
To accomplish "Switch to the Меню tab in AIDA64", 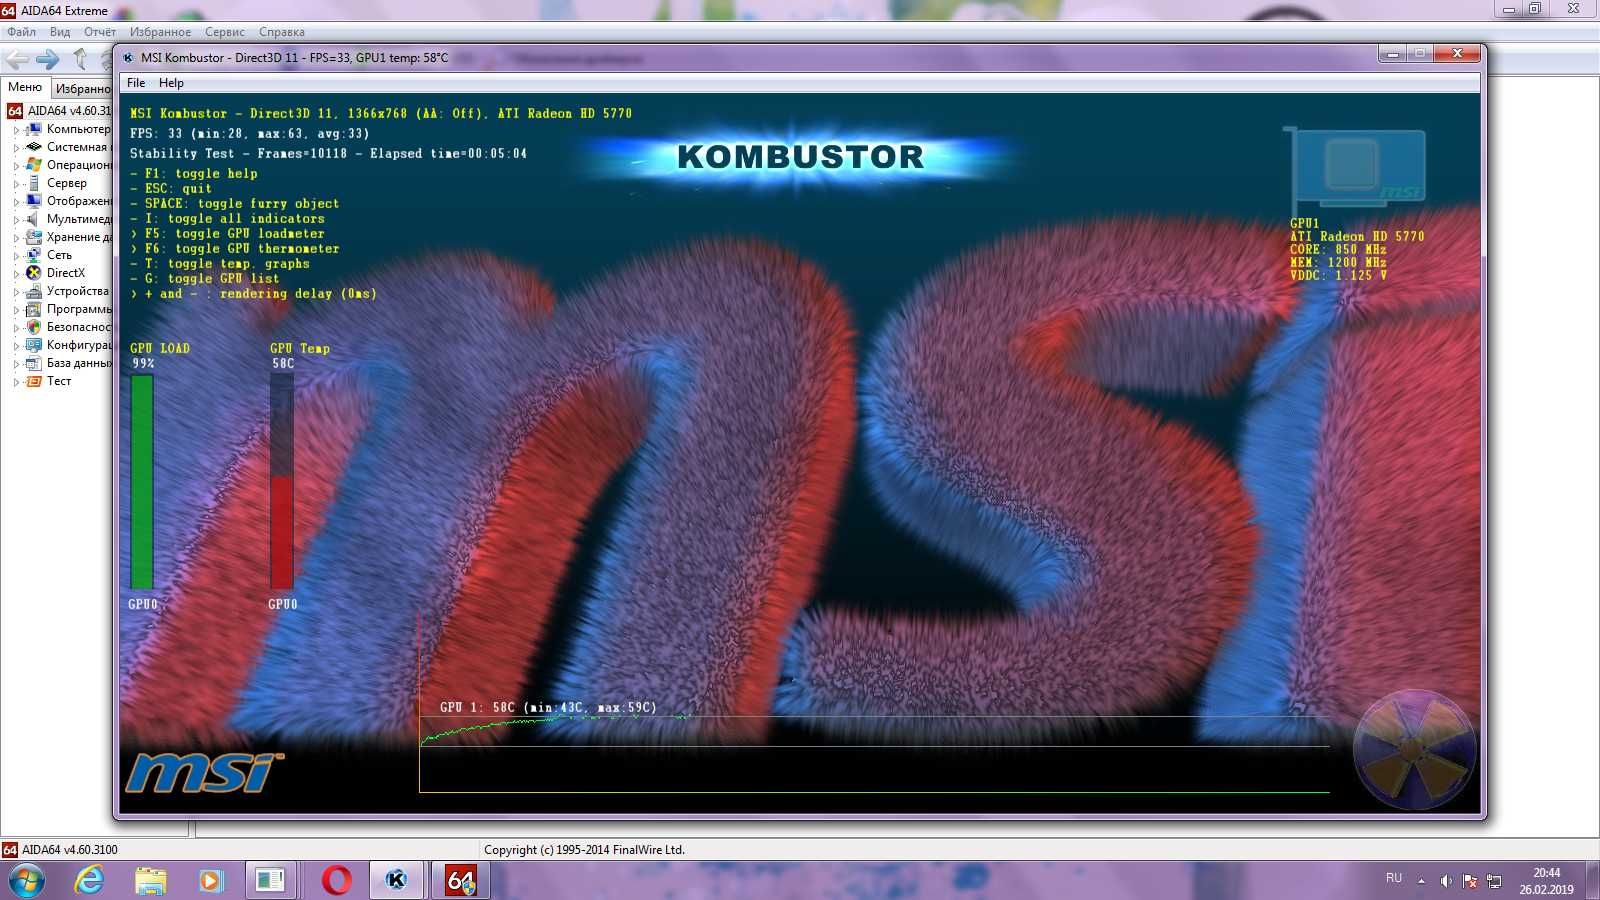I will pos(25,87).
